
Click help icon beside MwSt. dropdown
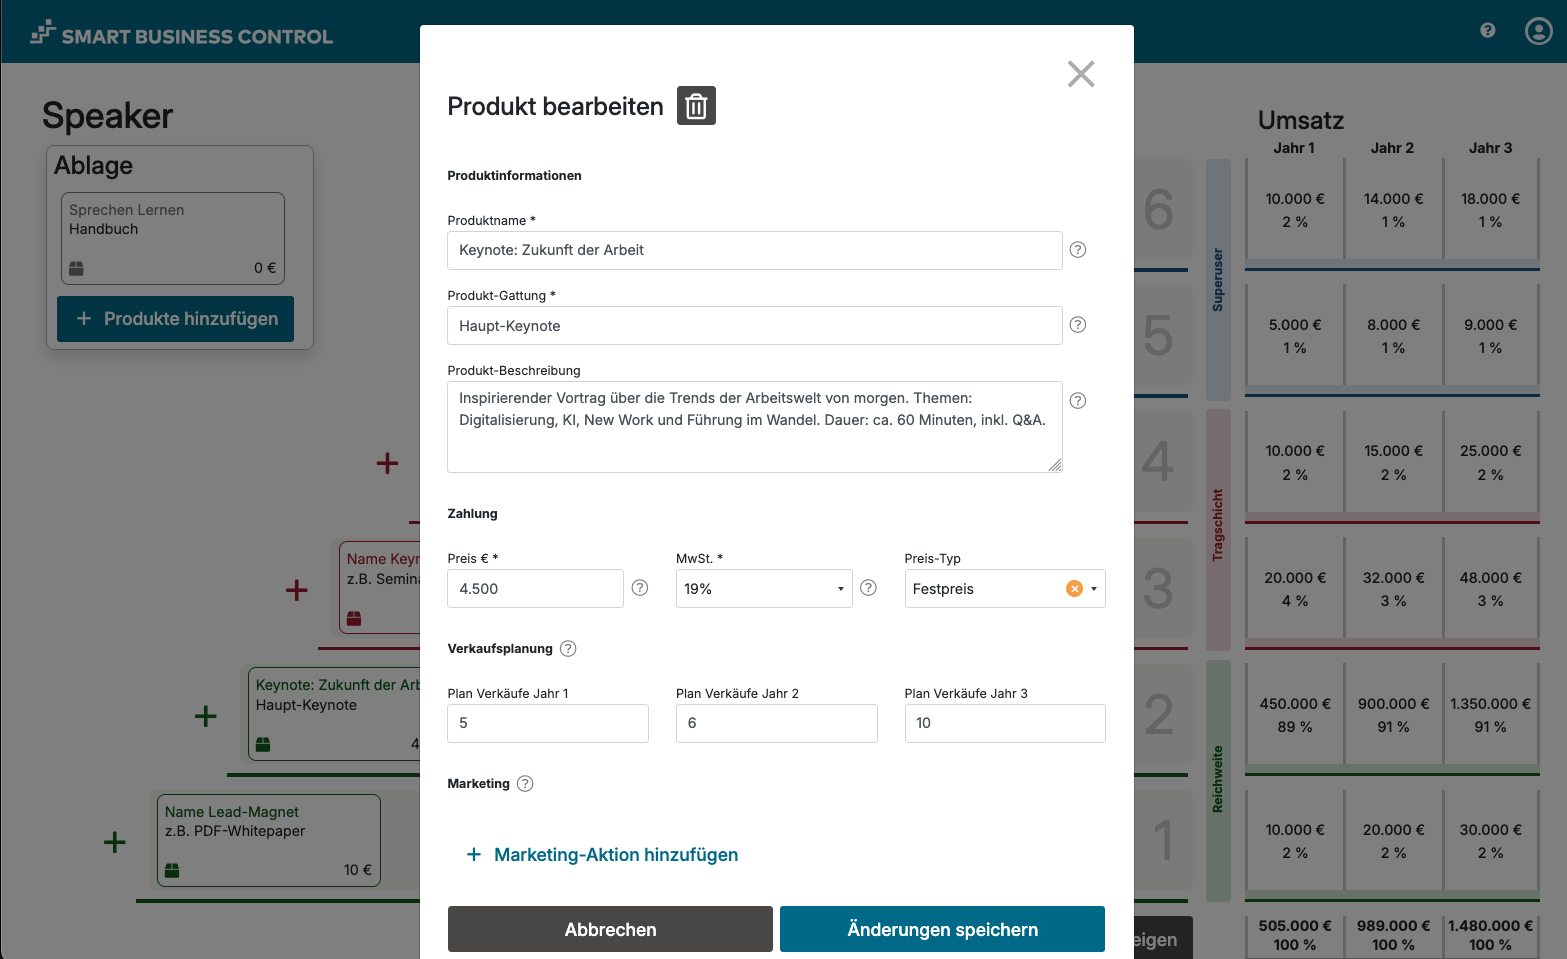tap(868, 588)
